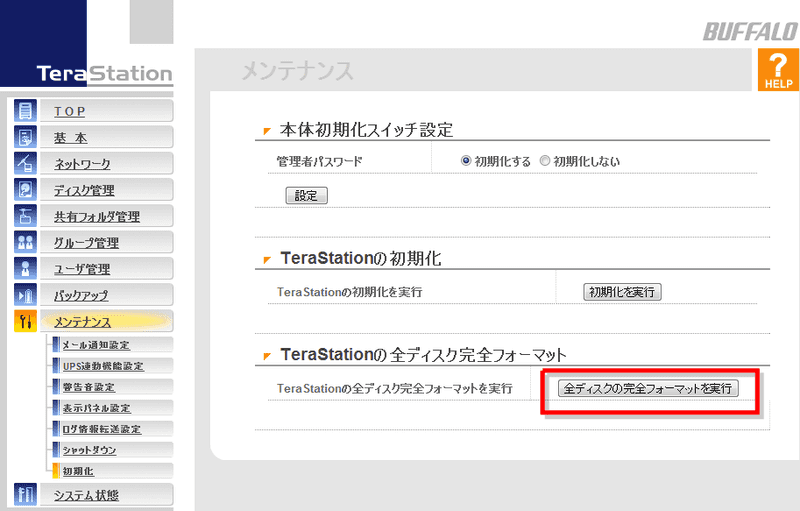This screenshot has width=800, height=511.
Task: Open 表示パネル設定 submenu link
Action: pos(96,408)
